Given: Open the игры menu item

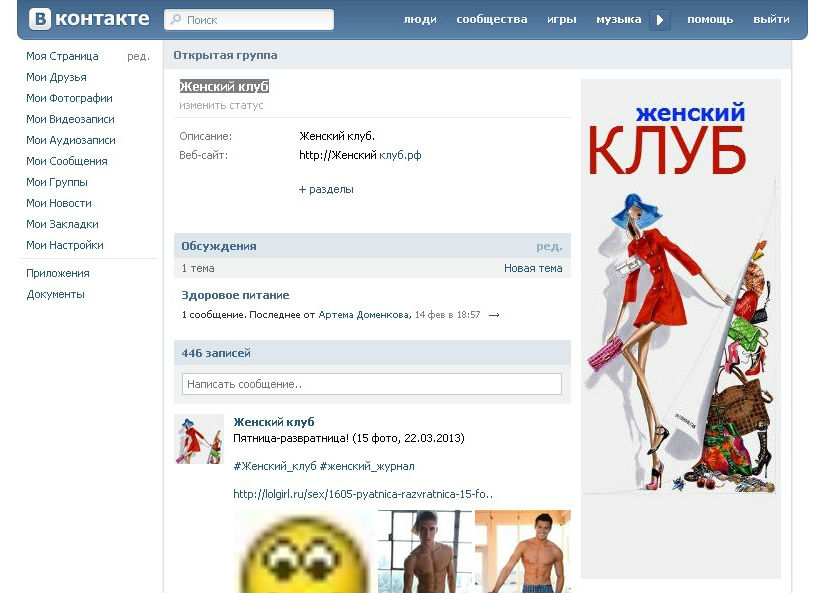Looking at the screenshot, I should click(562, 19).
